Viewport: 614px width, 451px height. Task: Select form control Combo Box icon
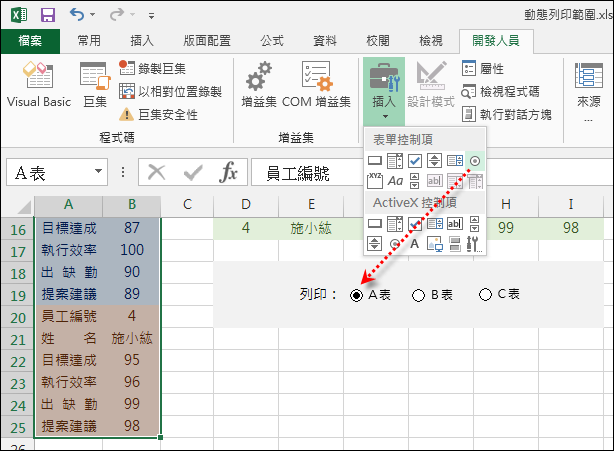click(395, 161)
